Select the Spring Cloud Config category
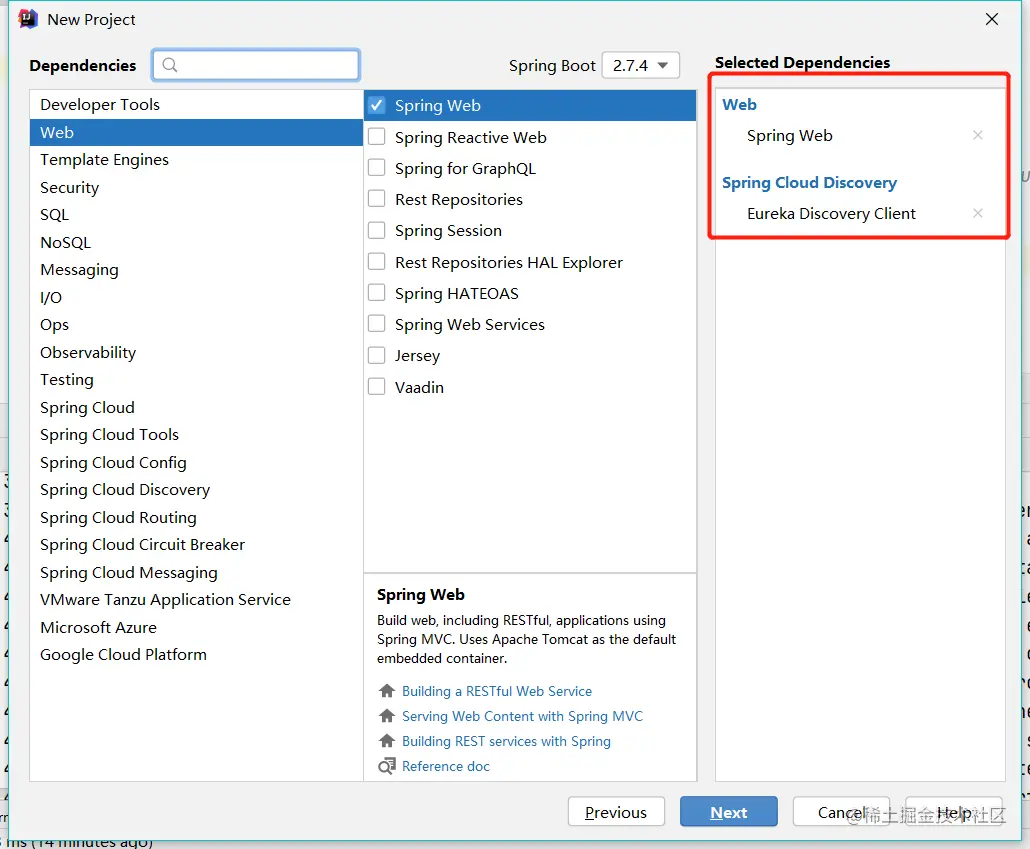This screenshot has width=1030, height=849. [x=196, y=463]
